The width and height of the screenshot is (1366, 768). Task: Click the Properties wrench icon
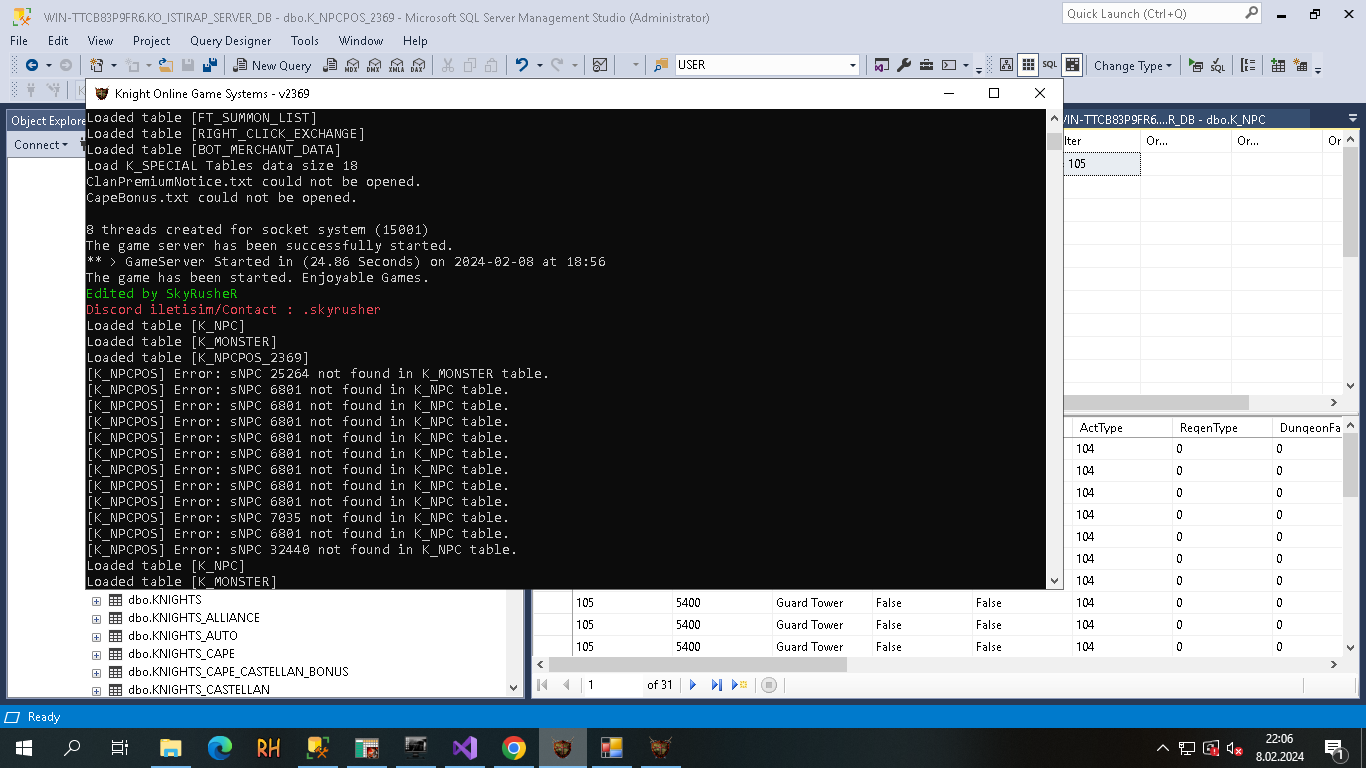(x=904, y=65)
